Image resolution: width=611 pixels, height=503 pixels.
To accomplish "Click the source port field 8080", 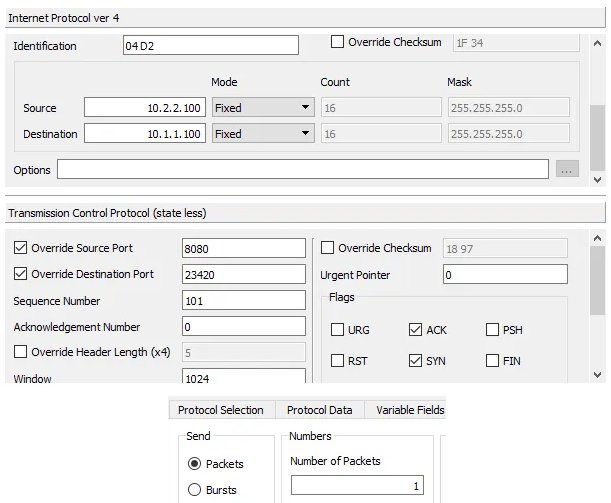I will tap(244, 248).
